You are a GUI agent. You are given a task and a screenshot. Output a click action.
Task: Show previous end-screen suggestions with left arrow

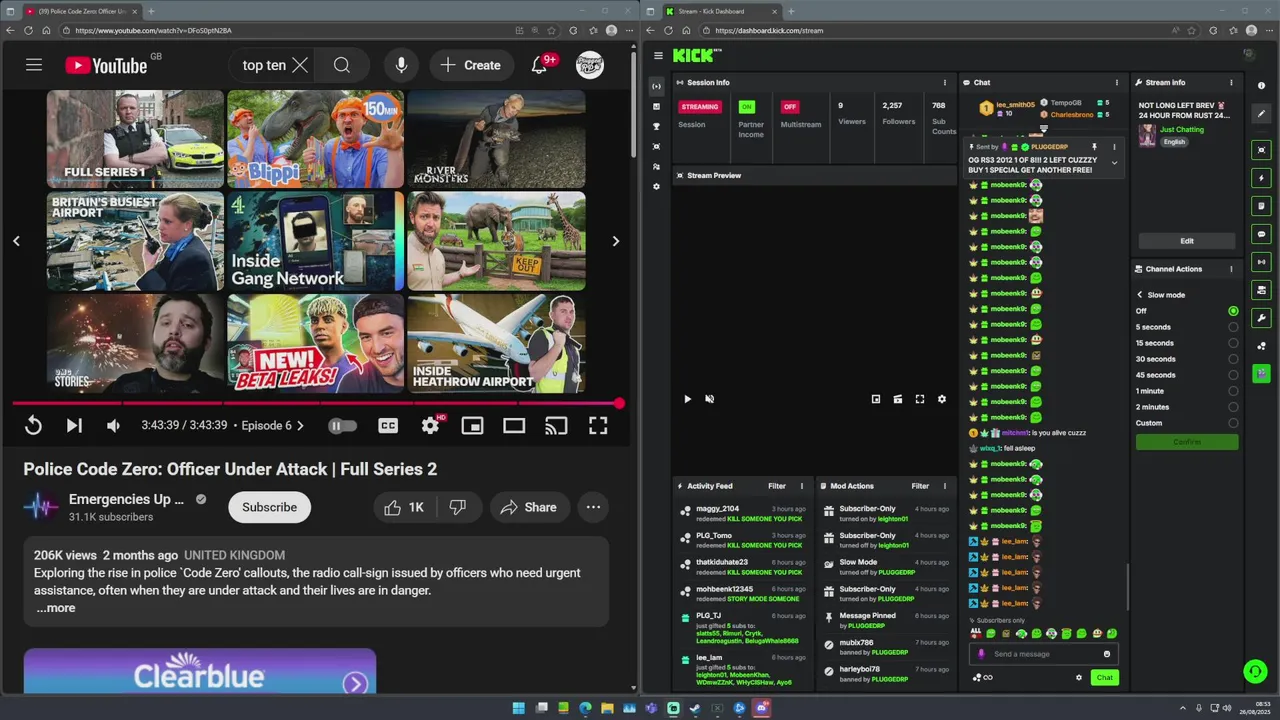16,241
